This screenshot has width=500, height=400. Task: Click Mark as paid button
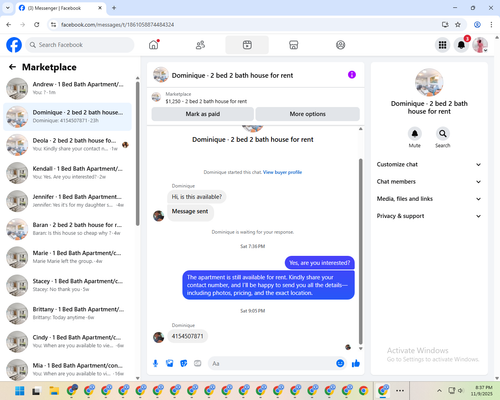click(x=203, y=114)
